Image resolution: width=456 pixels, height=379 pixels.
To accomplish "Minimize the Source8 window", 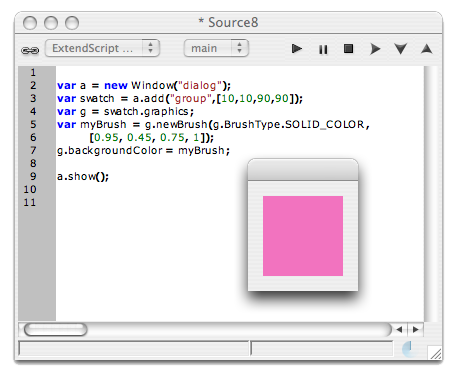I will [x=51, y=23].
